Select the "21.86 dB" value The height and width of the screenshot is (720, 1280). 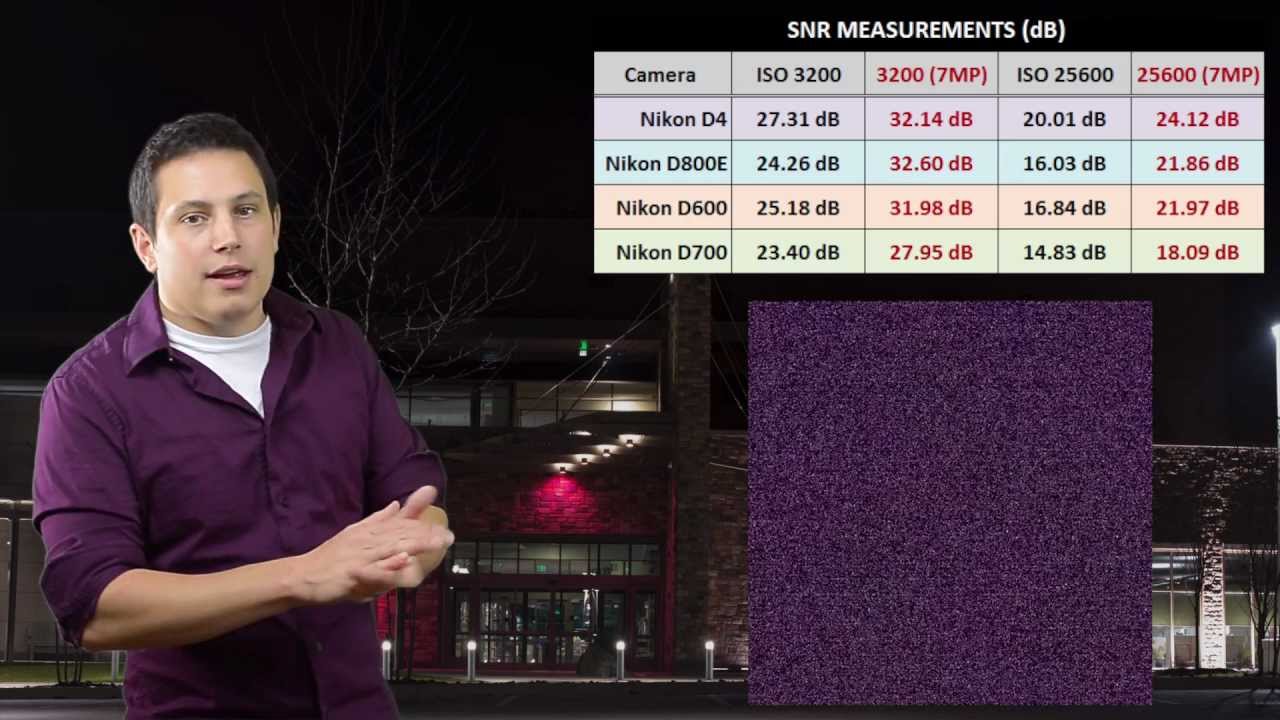[x=1198, y=163]
